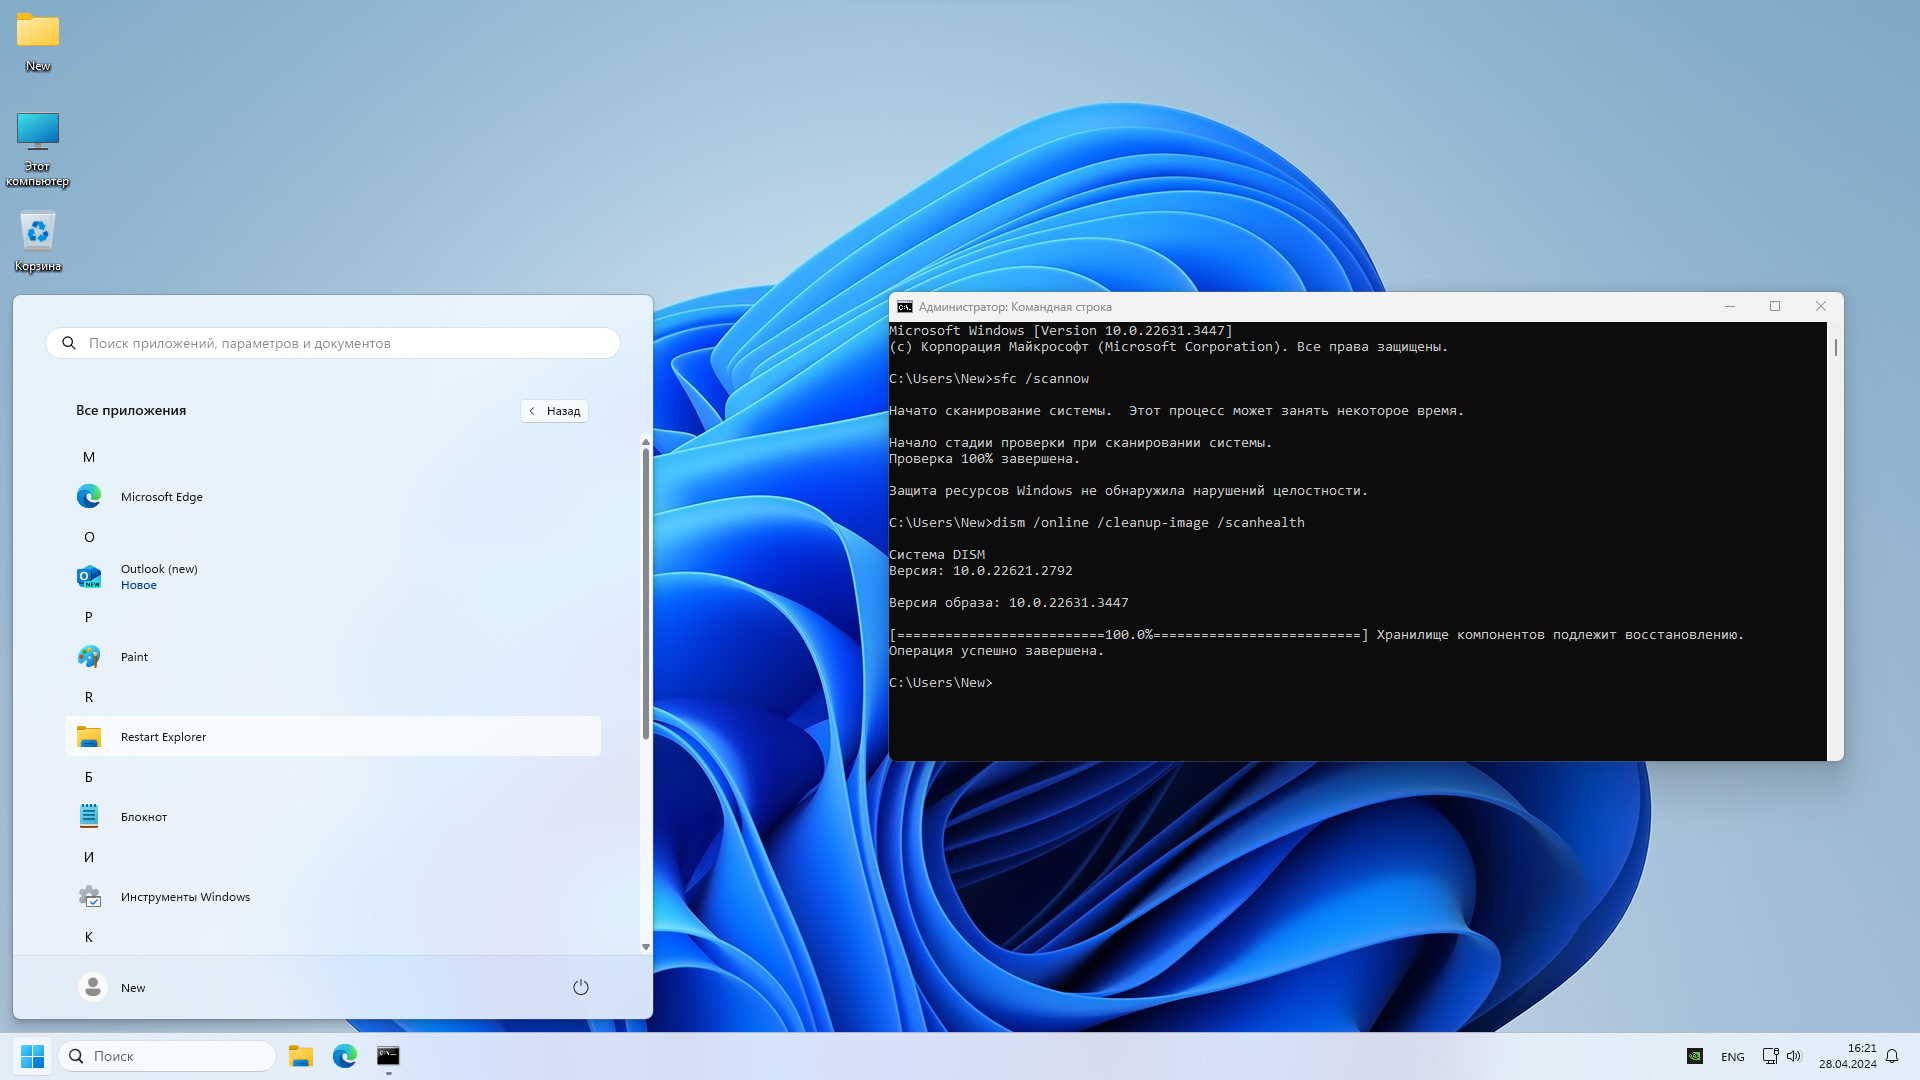Click the Start menu search field
This screenshot has width=1920, height=1080.
pos(332,343)
